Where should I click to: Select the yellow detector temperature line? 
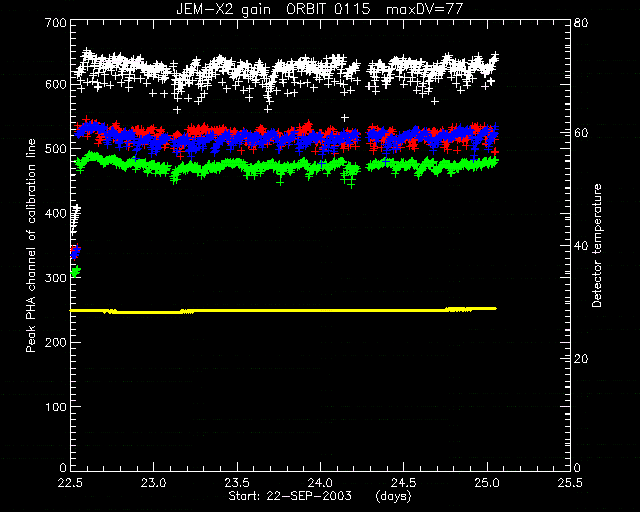coord(283,311)
